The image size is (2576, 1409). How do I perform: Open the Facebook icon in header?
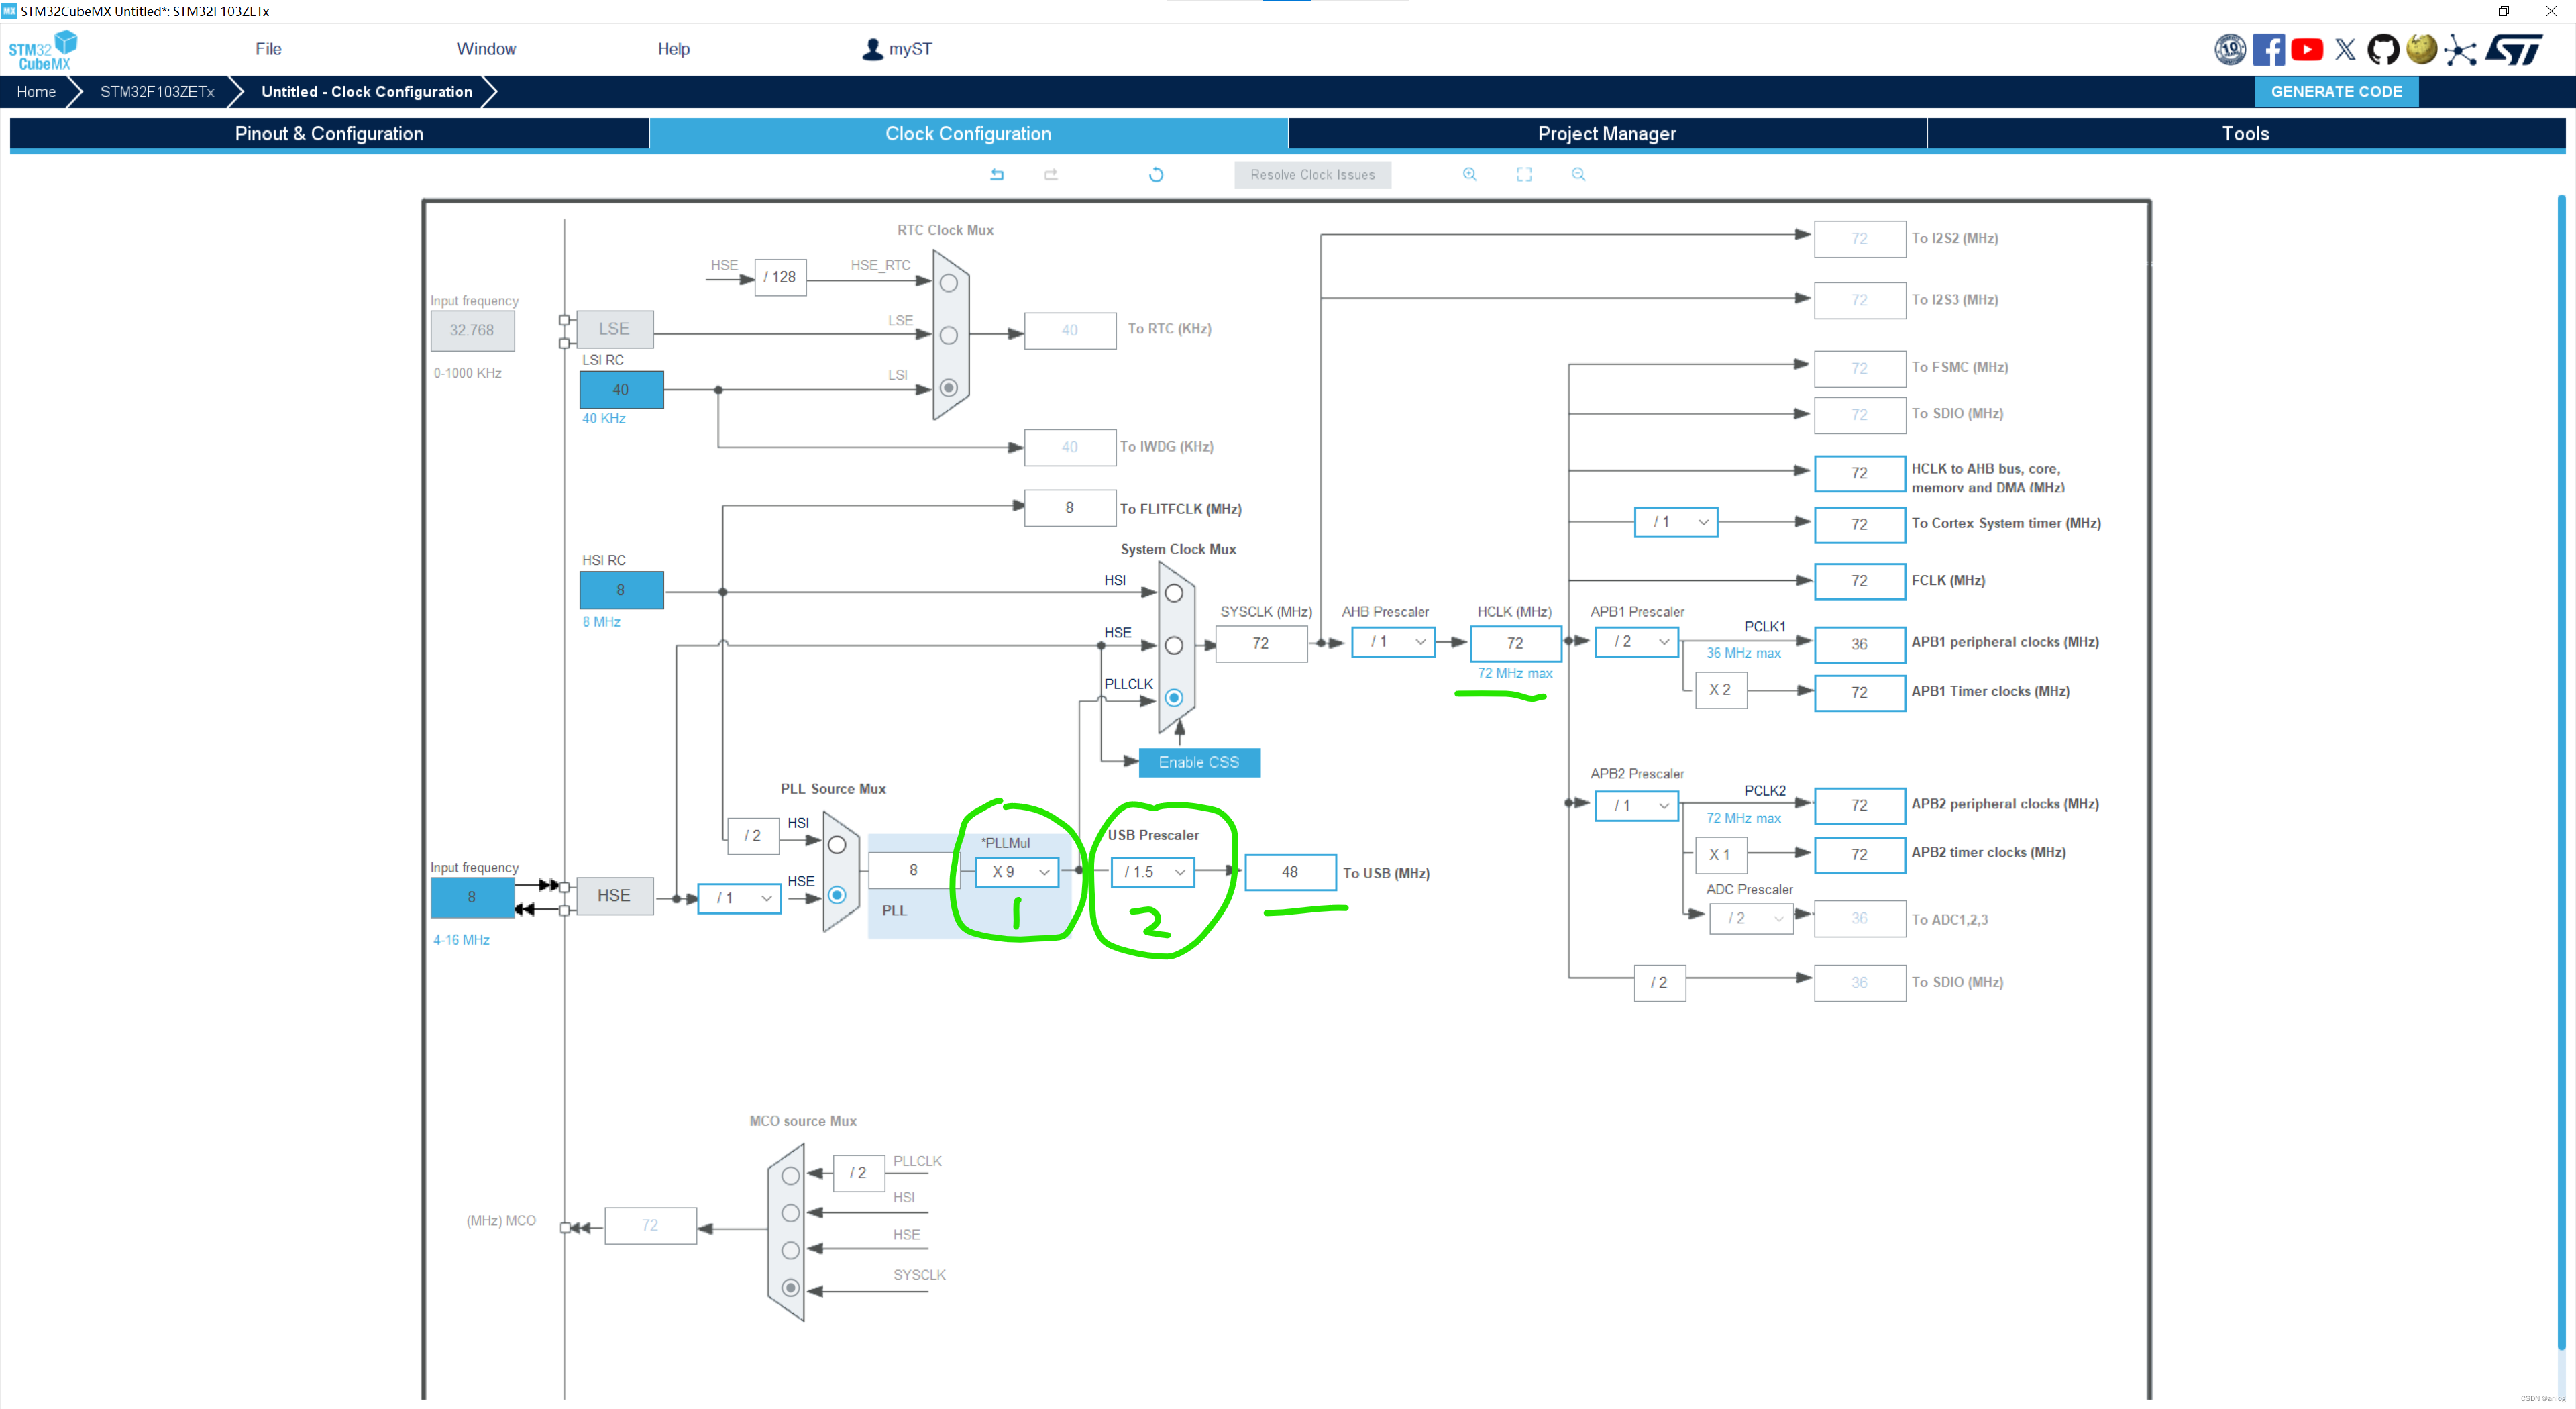point(2268,49)
